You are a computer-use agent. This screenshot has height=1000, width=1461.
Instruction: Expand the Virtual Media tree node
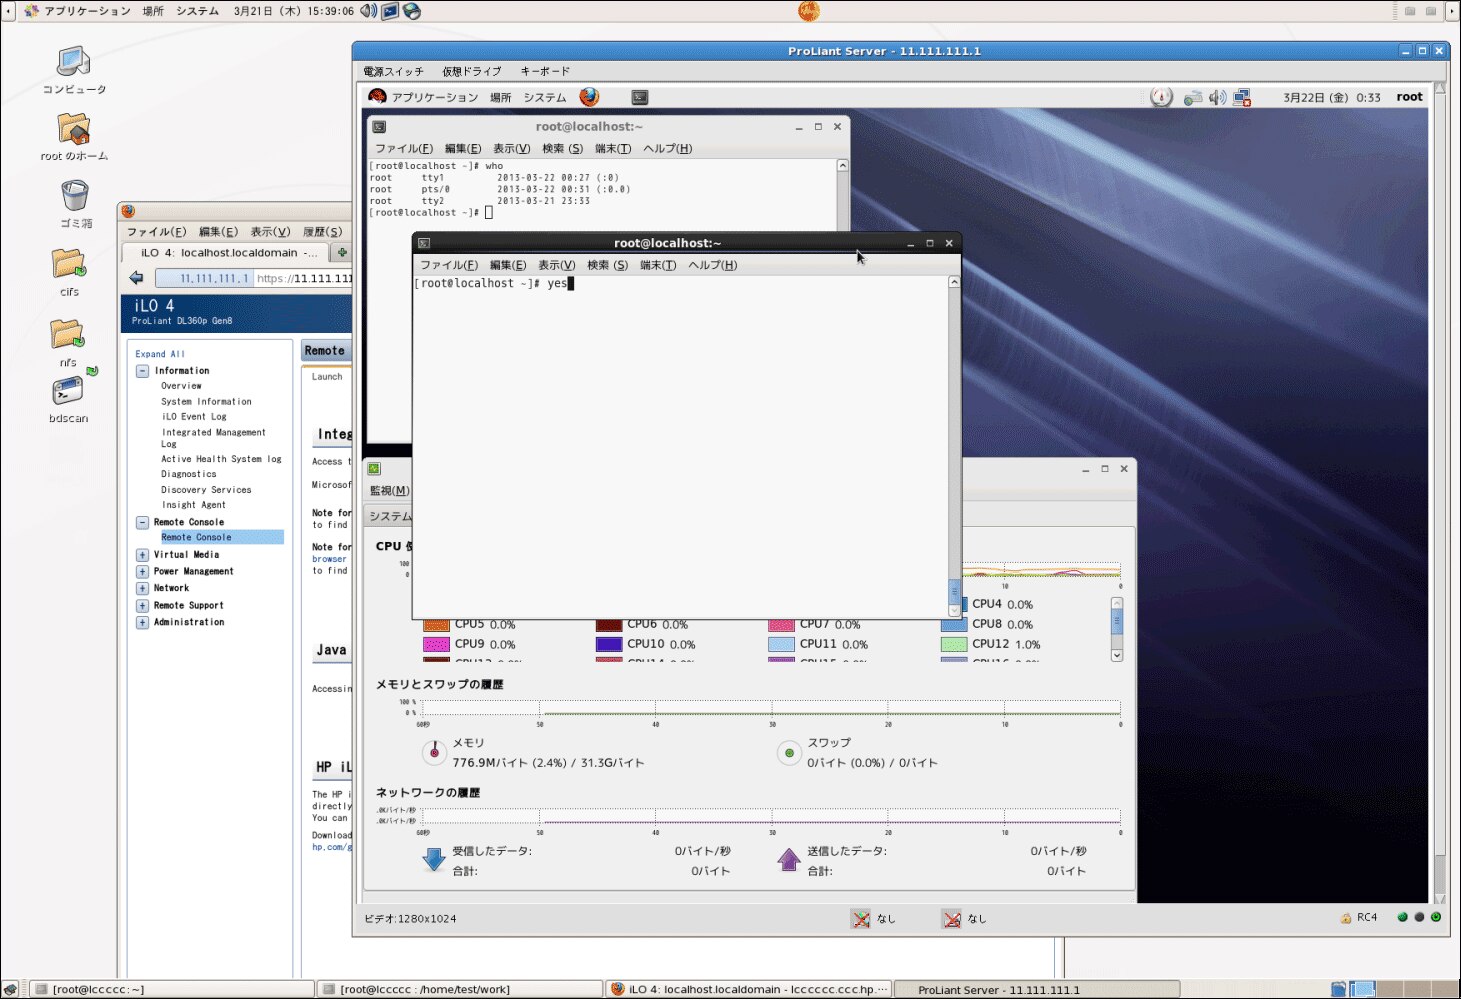coord(142,555)
